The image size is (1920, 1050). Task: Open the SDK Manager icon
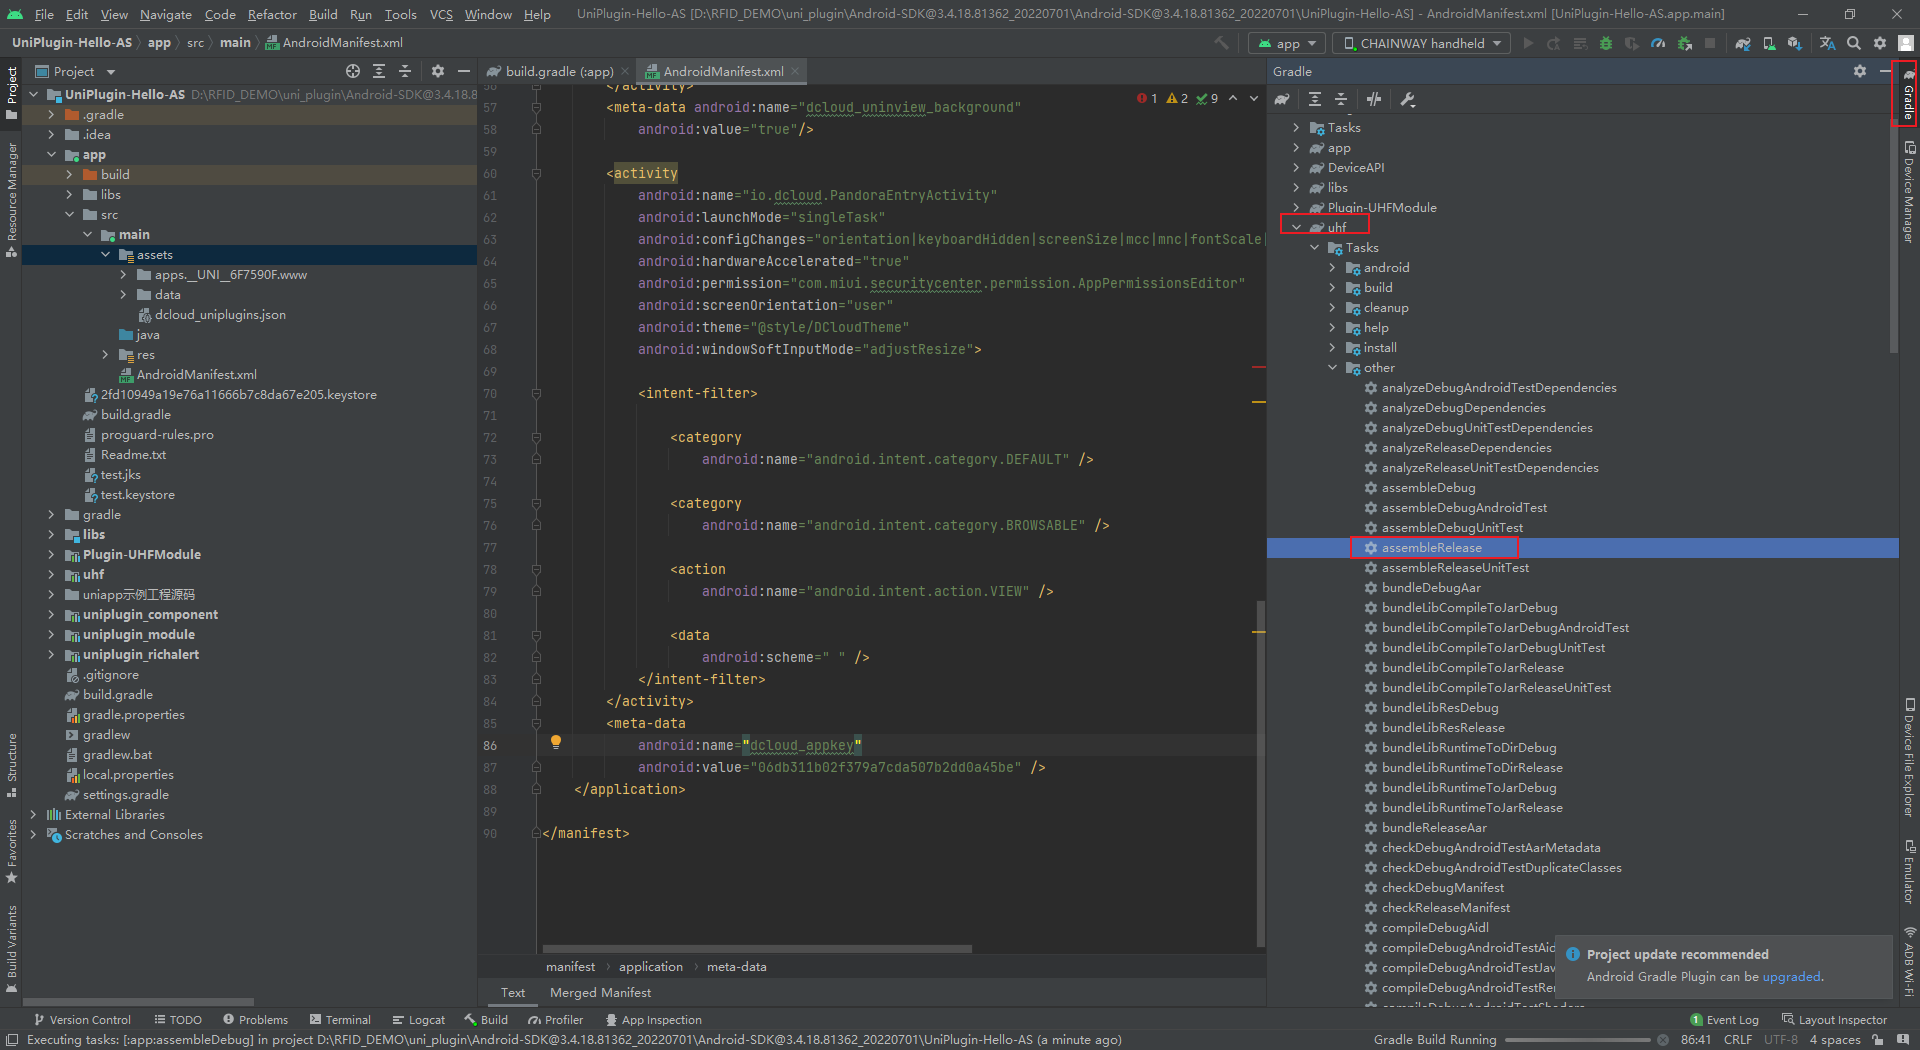(x=1795, y=43)
